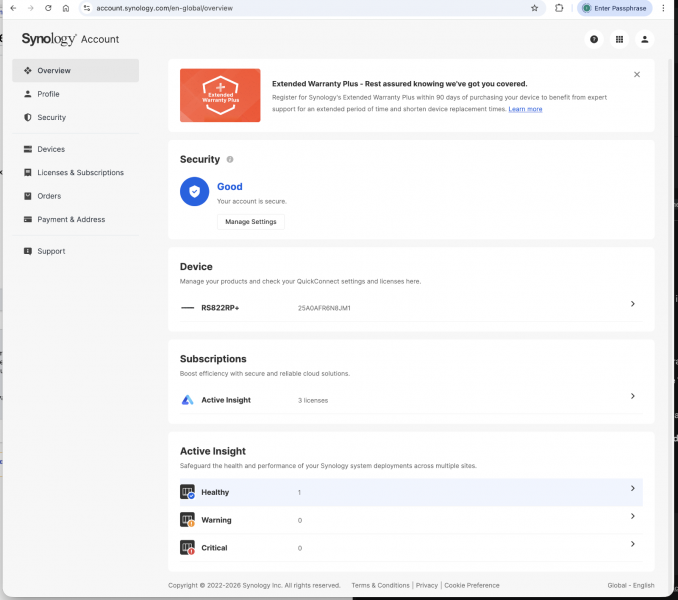The height and width of the screenshot is (600, 678).
Task: Click the Synology Account logo
Action: (70, 39)
